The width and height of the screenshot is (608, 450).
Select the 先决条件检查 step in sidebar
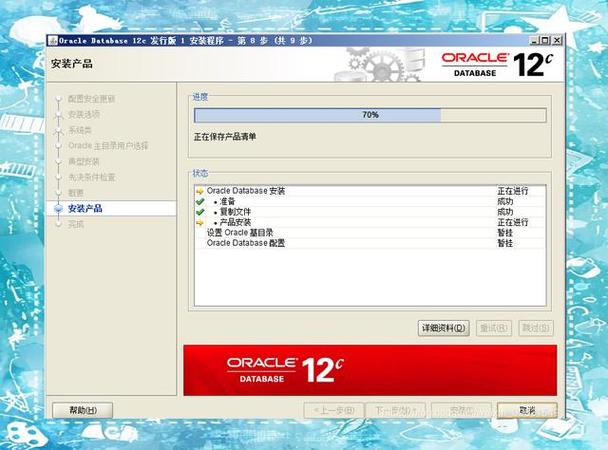tap(92, 177)
